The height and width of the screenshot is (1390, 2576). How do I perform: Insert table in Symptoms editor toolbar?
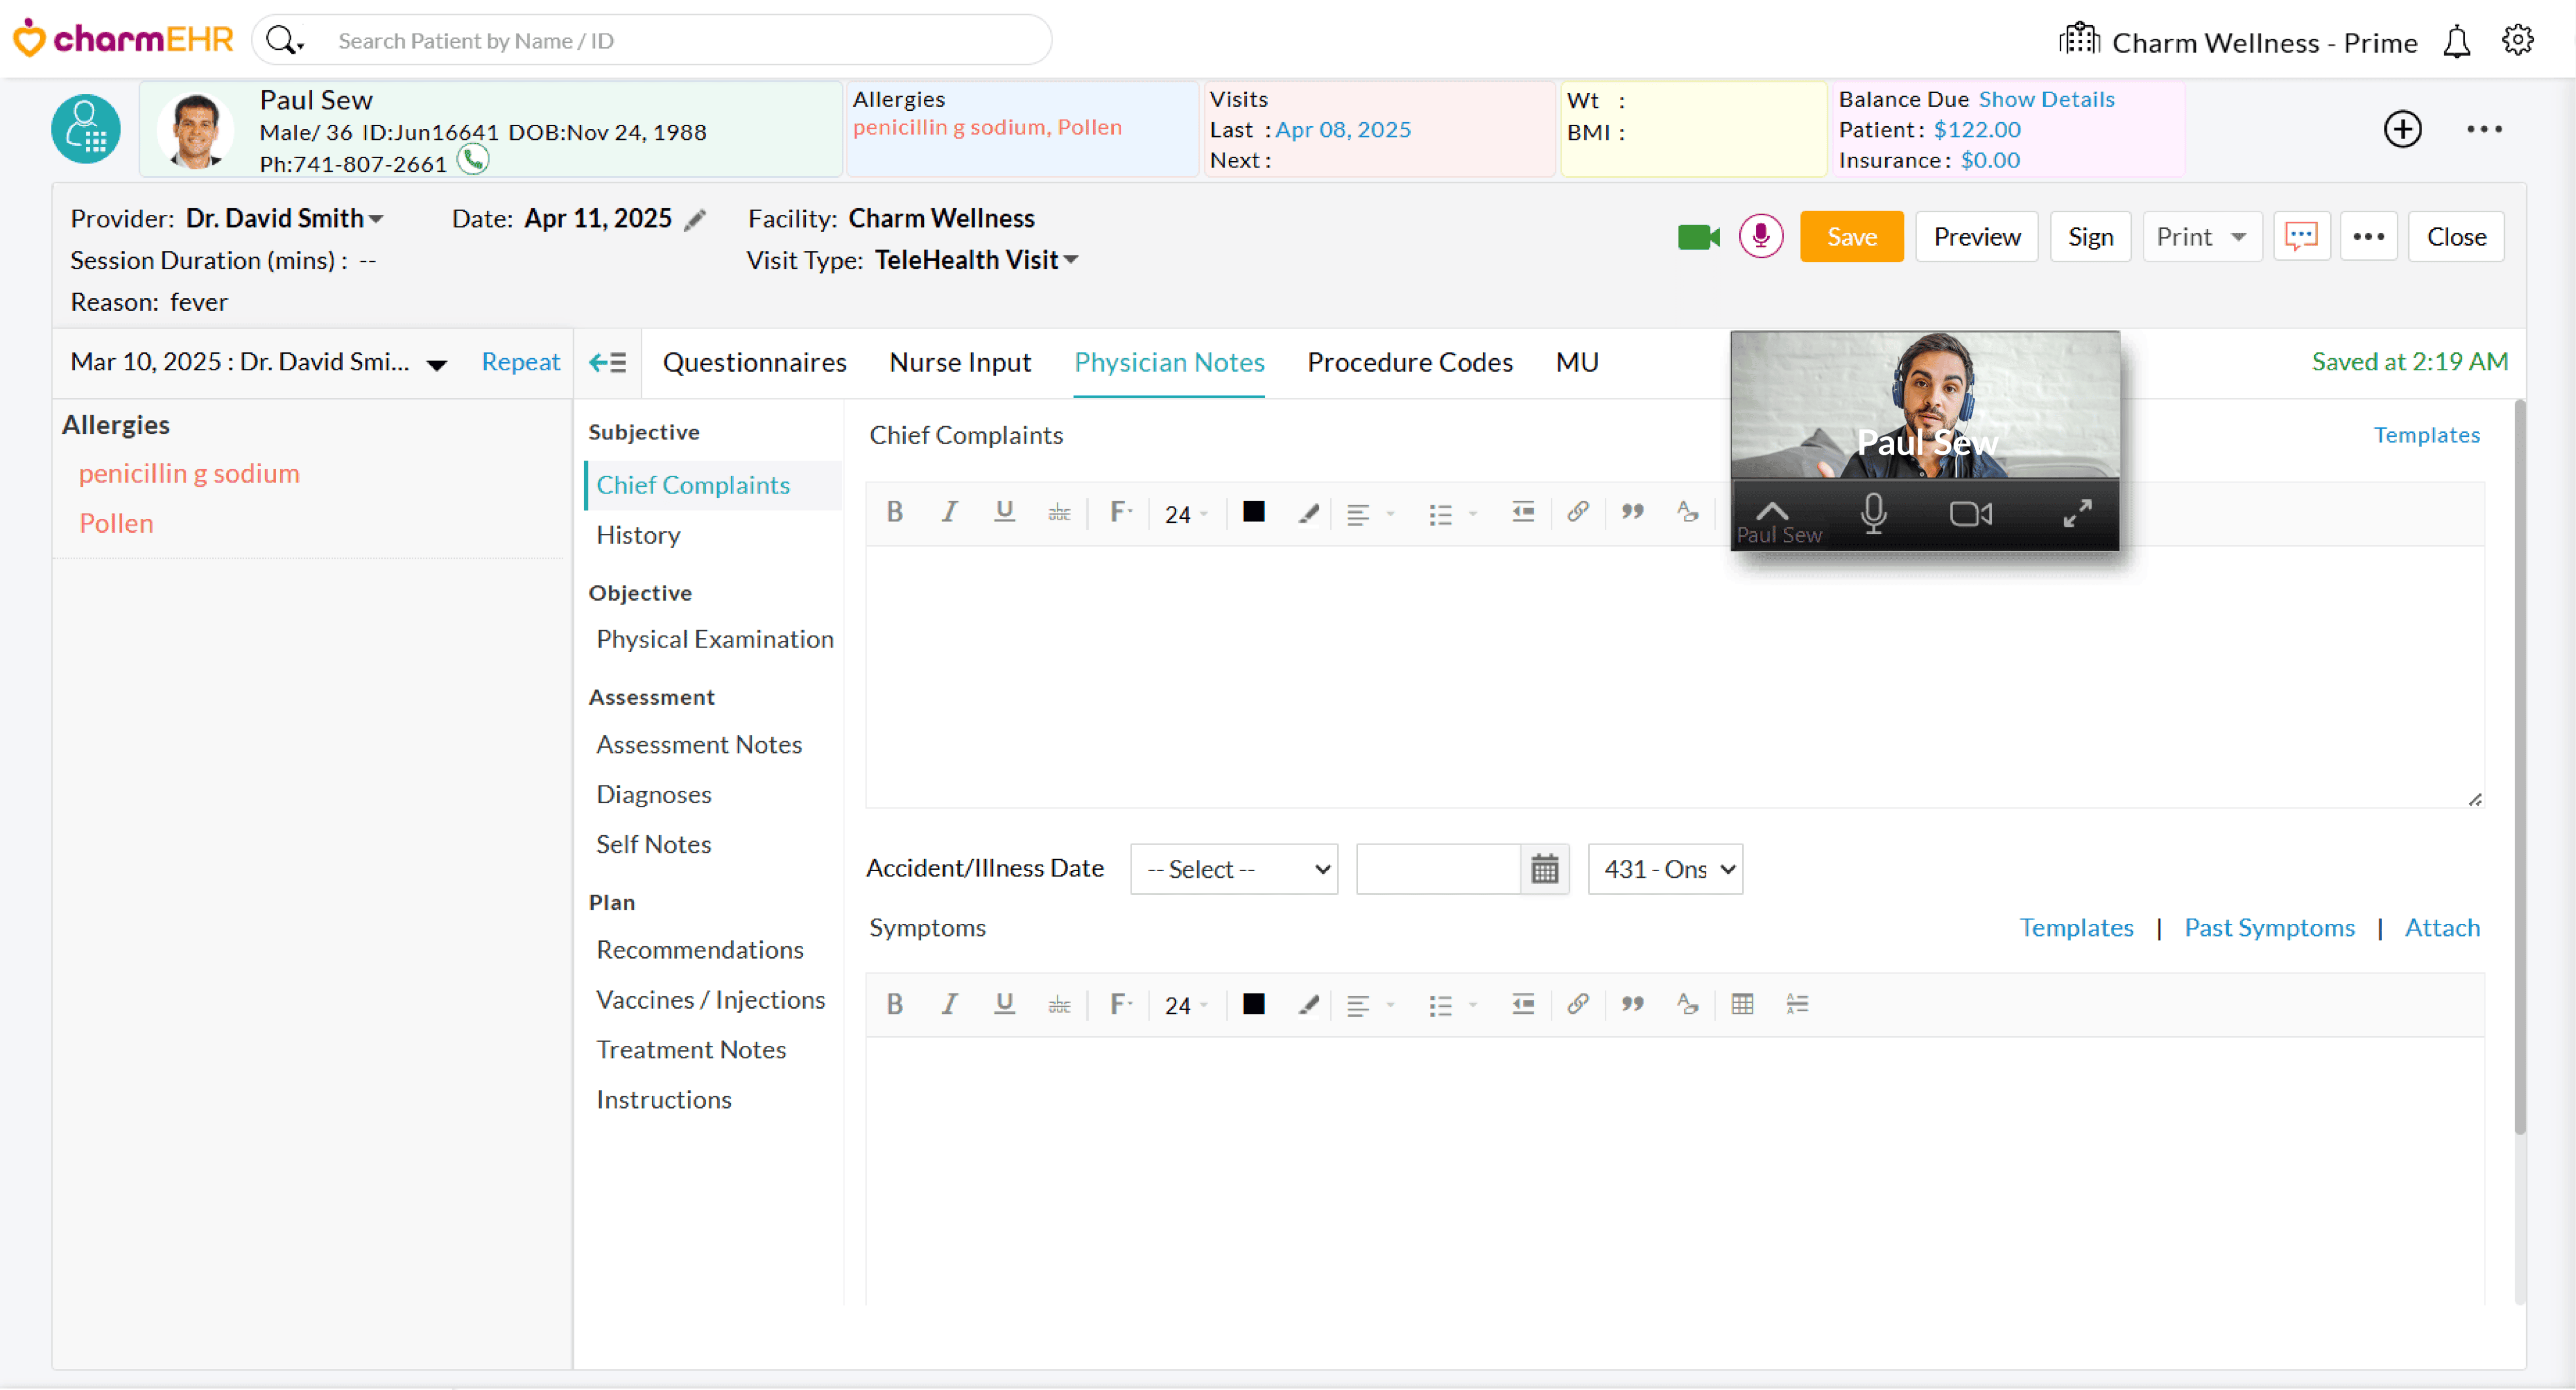[x=1742, y=1004]
